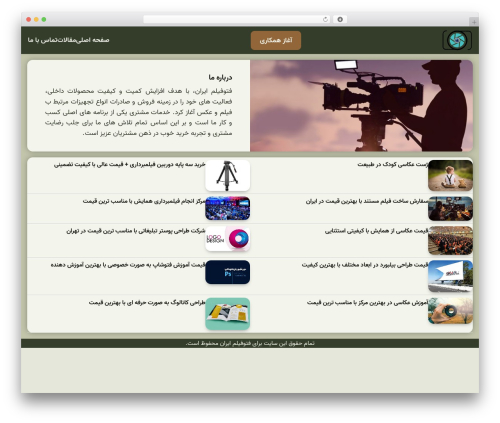Open article ژست عکاسی کودک در طبیعت
The image size is (500, 423).
pos(393,164)
